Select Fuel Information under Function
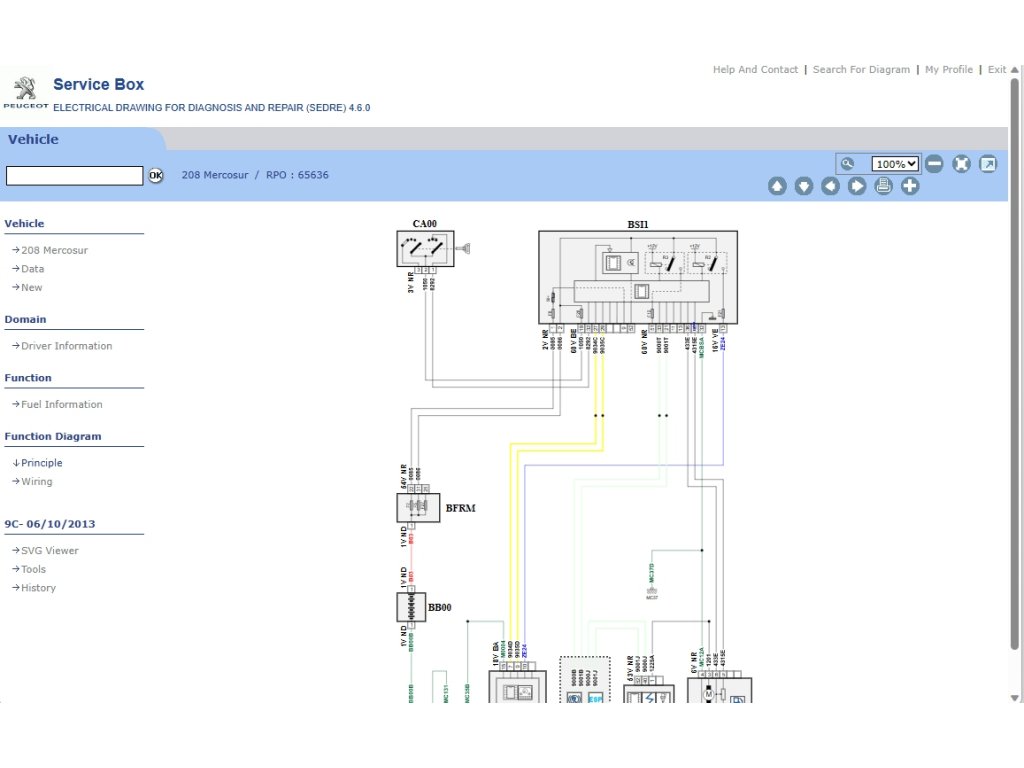 click(61, 405)
